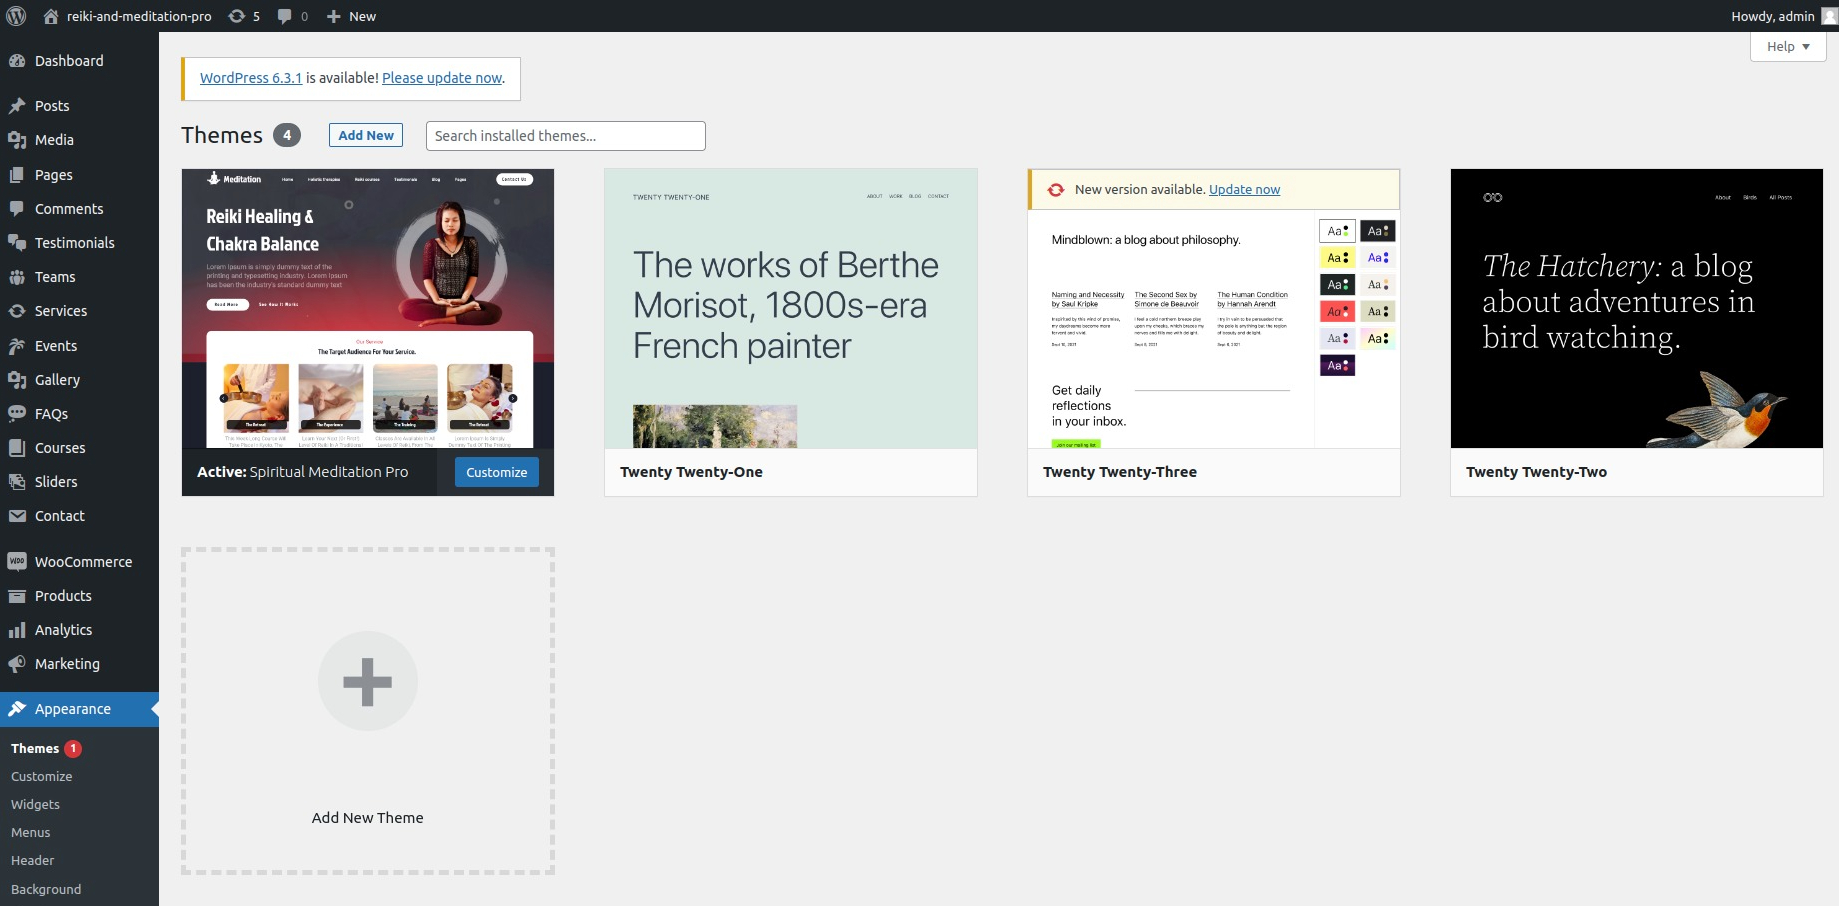Click the Add New button beside Themes

click(x=366, y=135)
